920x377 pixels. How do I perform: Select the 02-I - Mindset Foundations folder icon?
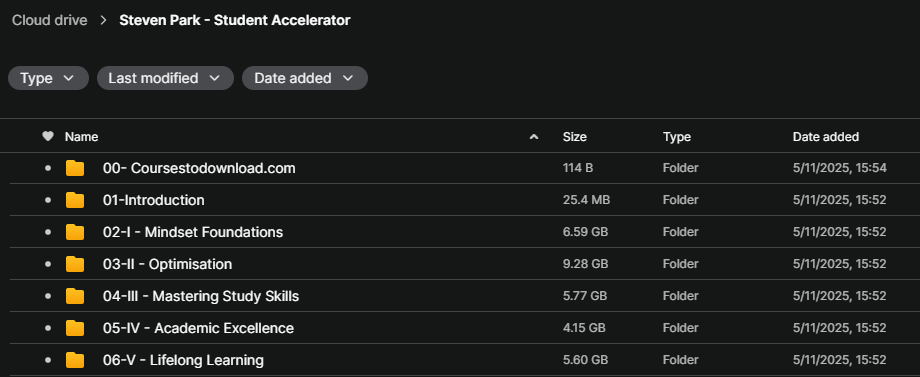(75, 232)
